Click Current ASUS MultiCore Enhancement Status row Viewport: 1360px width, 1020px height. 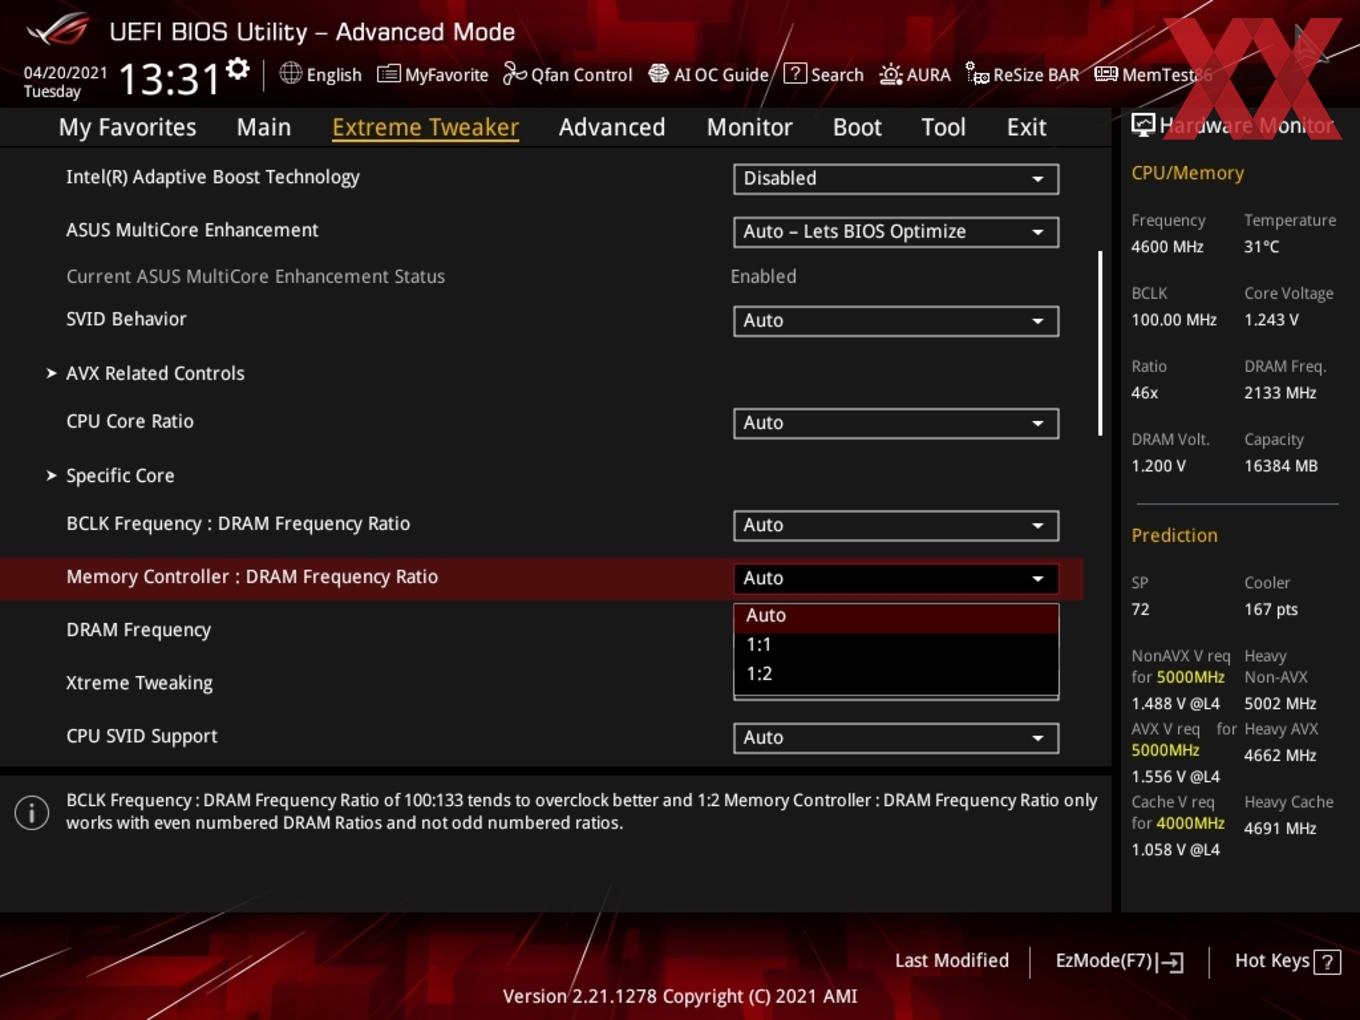[540, 276]
